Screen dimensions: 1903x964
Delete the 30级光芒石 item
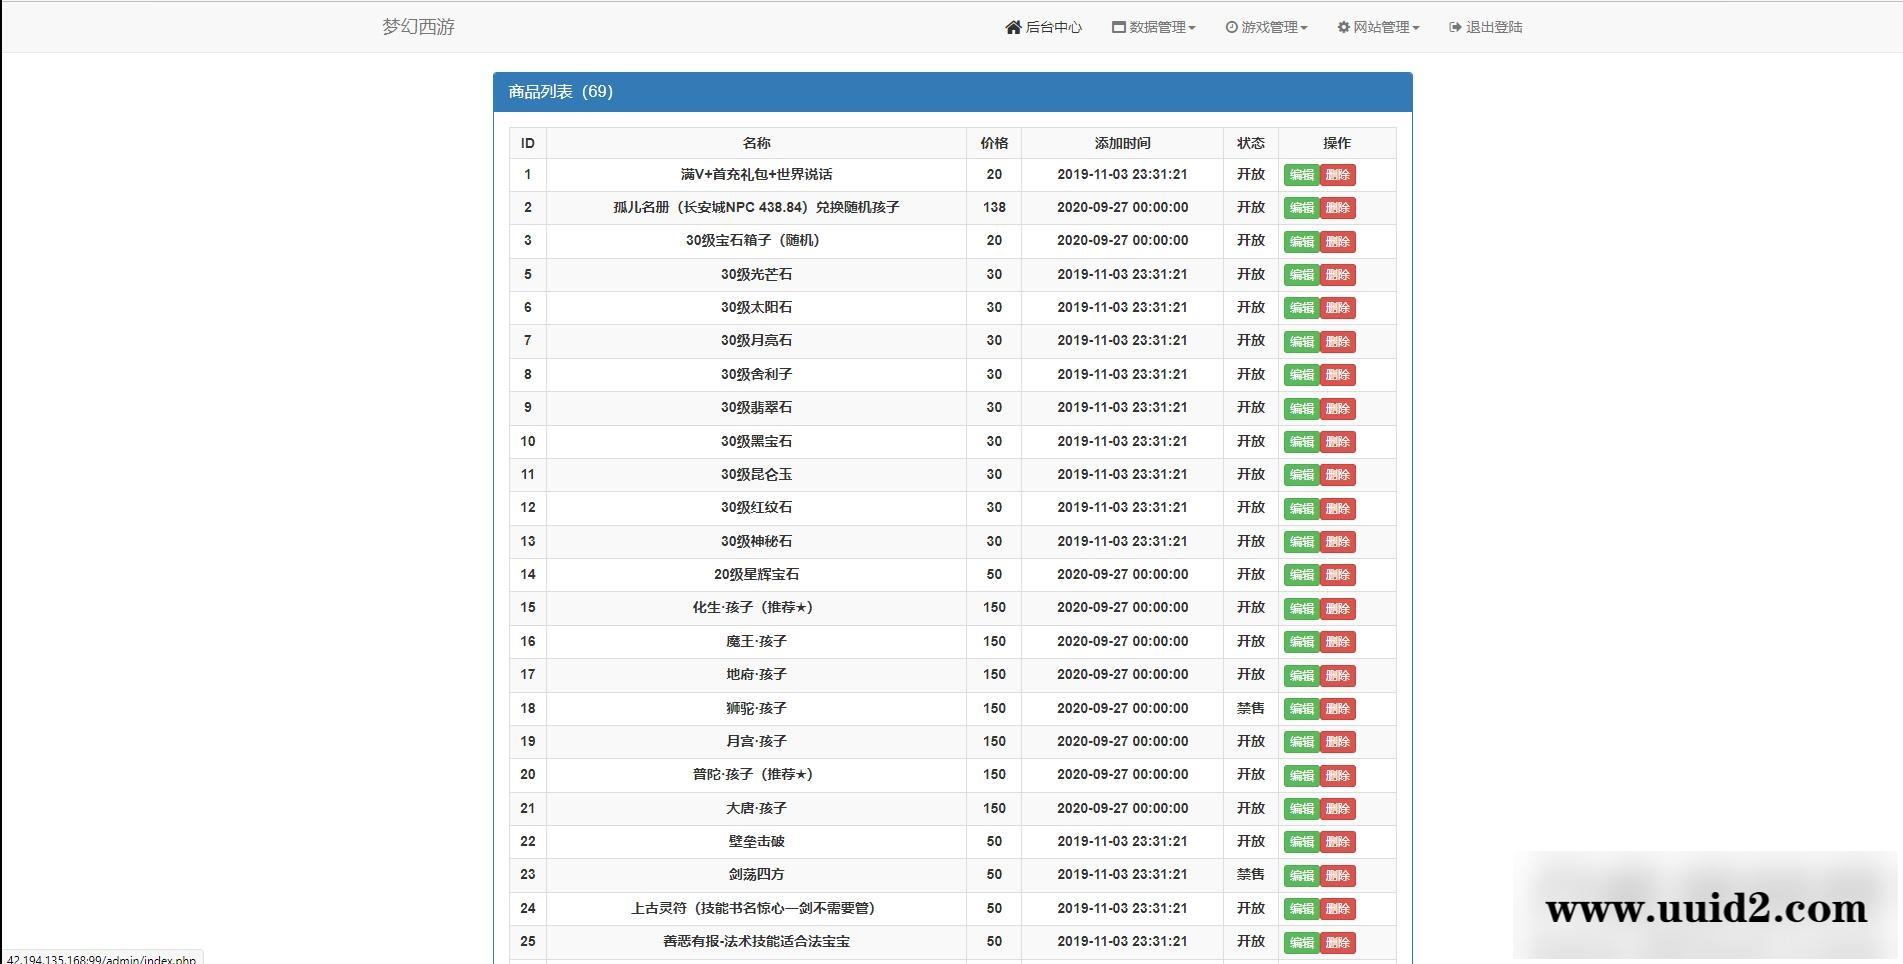pos(1339,274)
